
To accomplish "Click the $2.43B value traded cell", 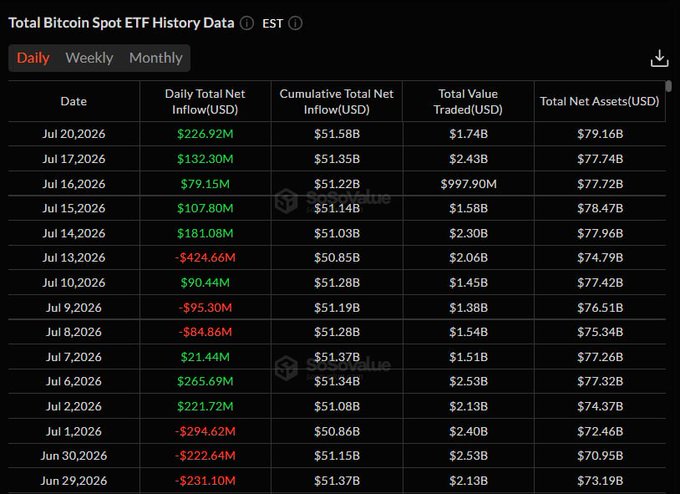I will (x=468, y=159).
